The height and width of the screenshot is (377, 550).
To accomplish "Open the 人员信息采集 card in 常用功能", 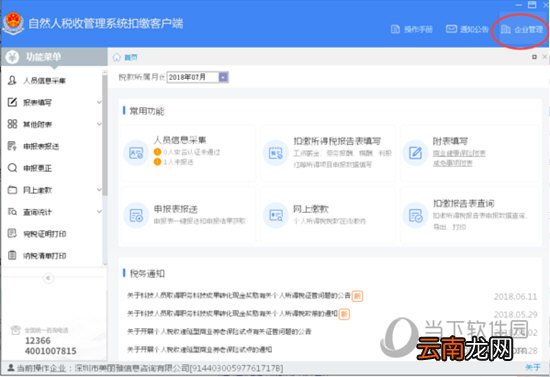I will 188,152.
